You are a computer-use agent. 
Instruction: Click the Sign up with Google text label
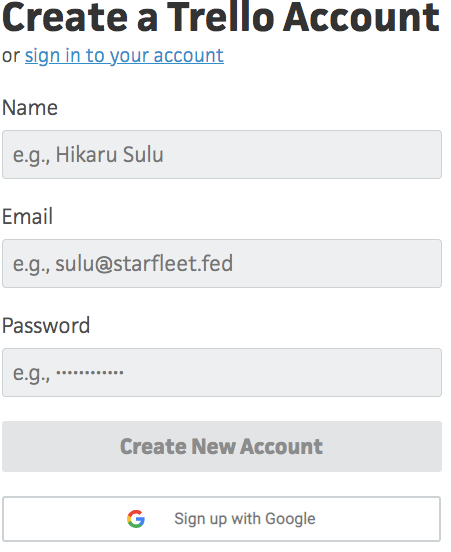(245, 519)
